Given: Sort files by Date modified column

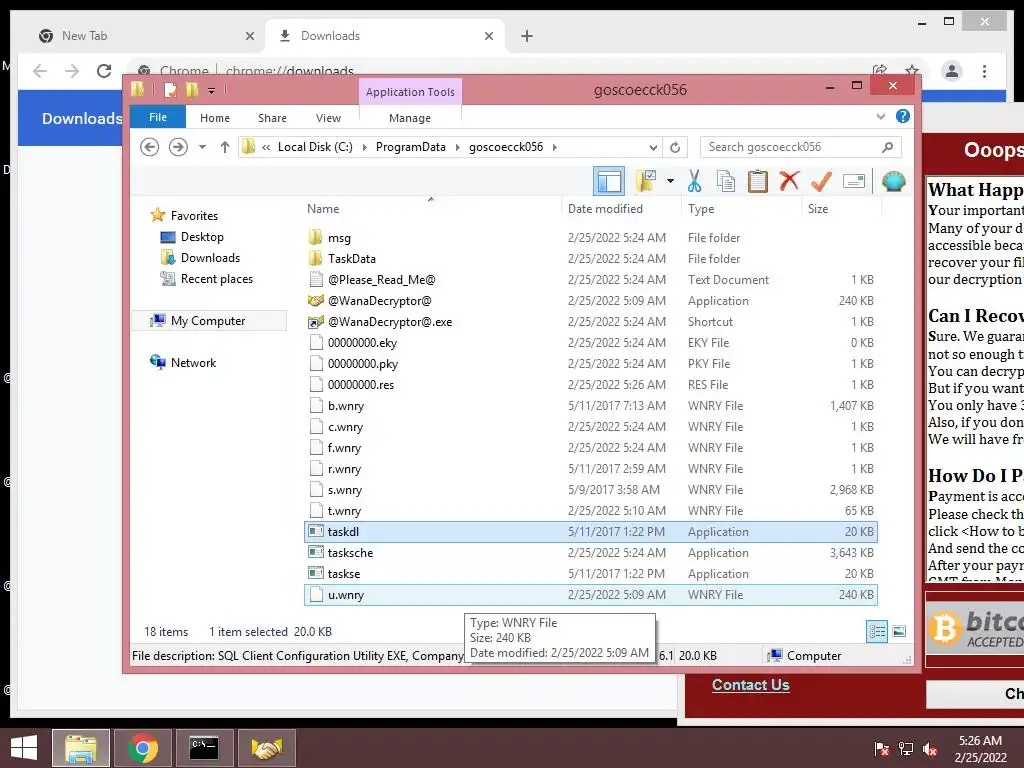Looking at the screenshot, I should (621, 208).
